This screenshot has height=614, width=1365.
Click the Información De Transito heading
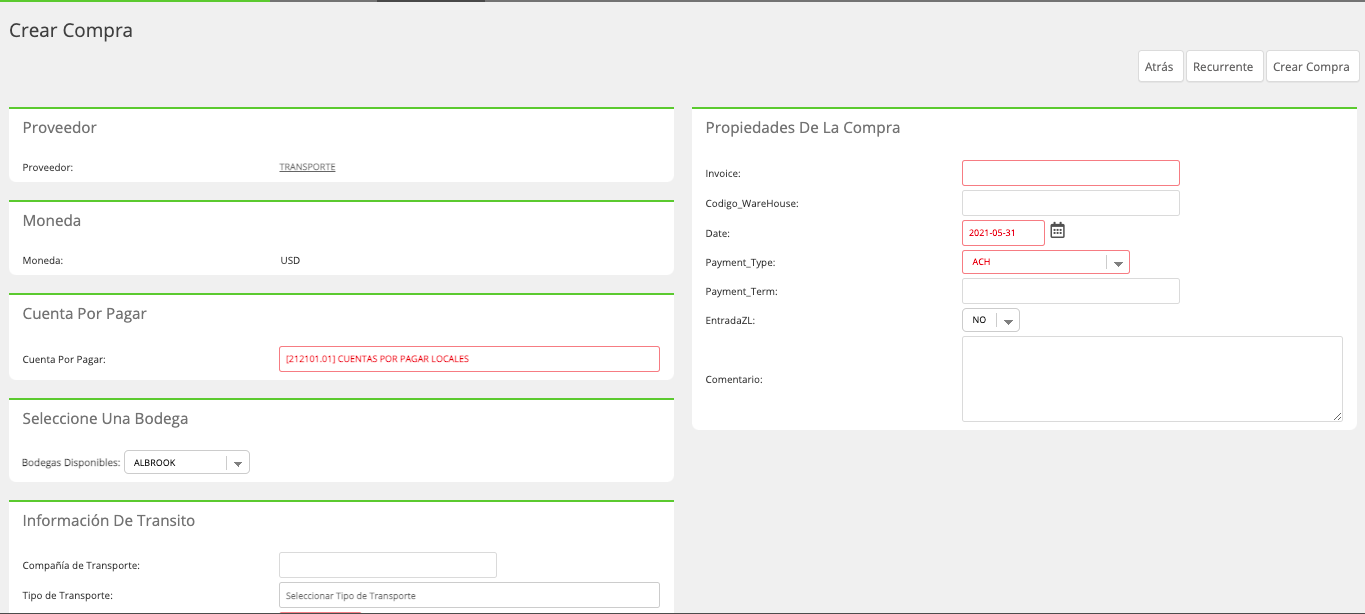pyautogui.click(x=109, y=521)
